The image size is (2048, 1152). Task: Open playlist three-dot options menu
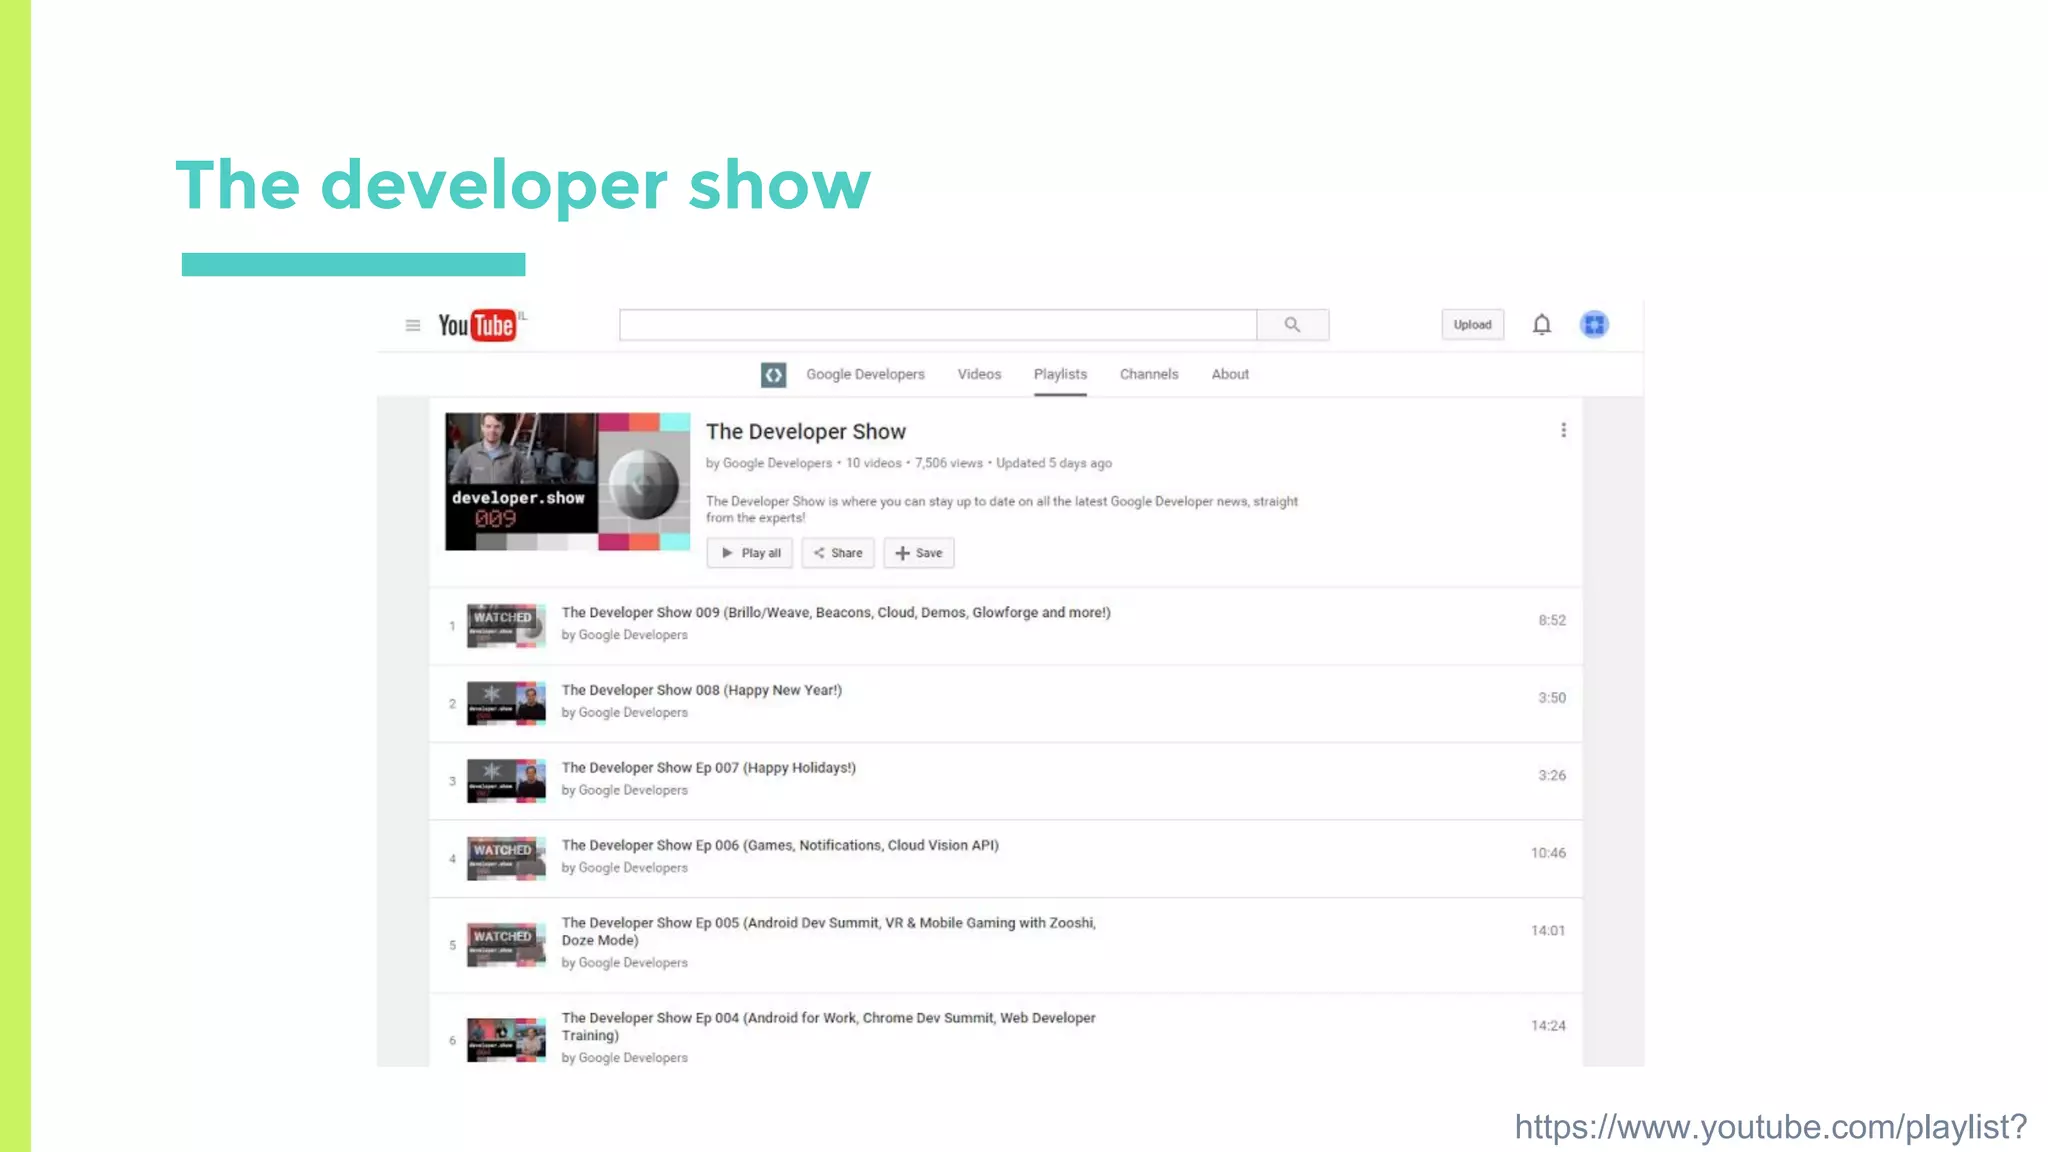click(1563, 430)
